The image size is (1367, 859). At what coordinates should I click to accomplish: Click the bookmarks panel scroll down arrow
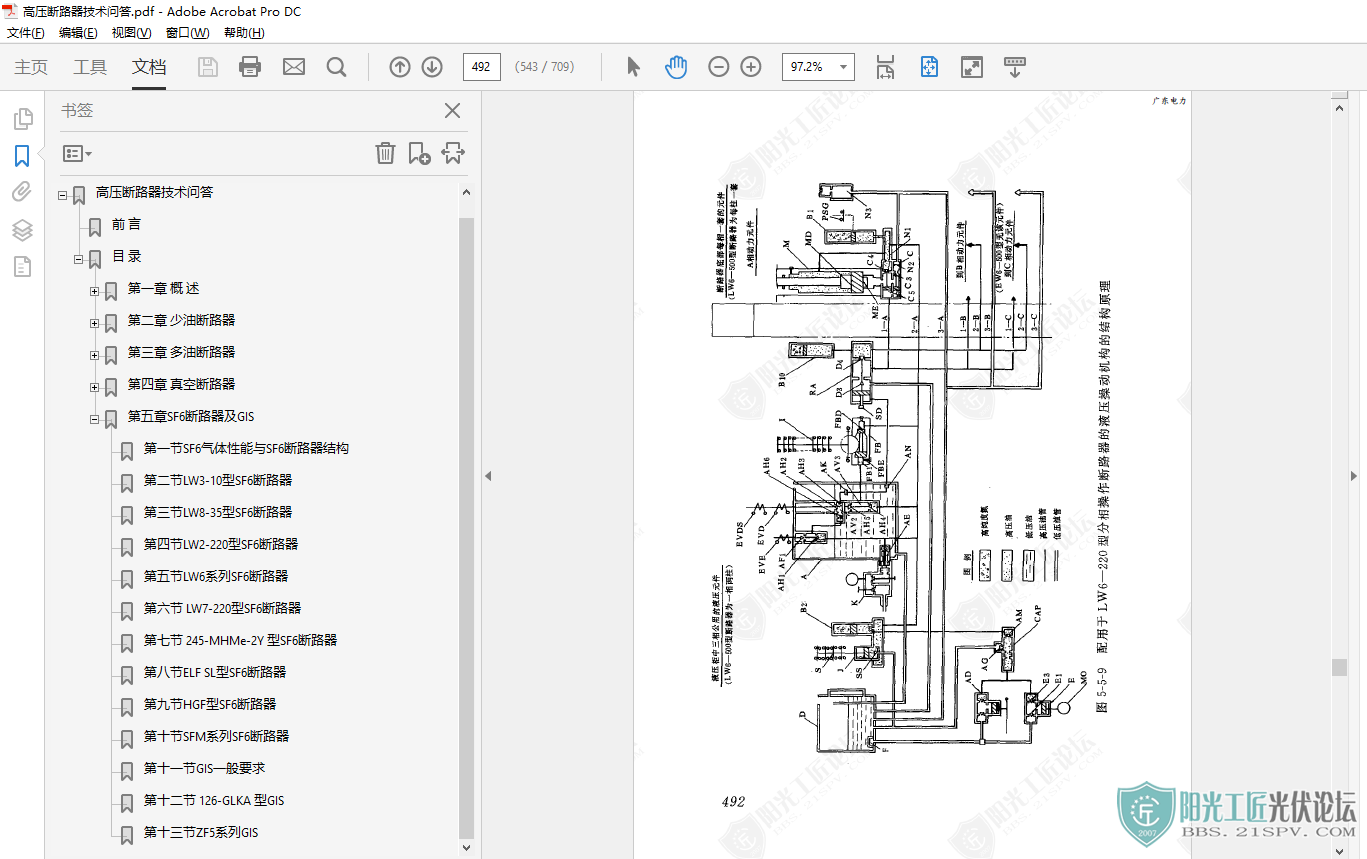tap(466, 847)
